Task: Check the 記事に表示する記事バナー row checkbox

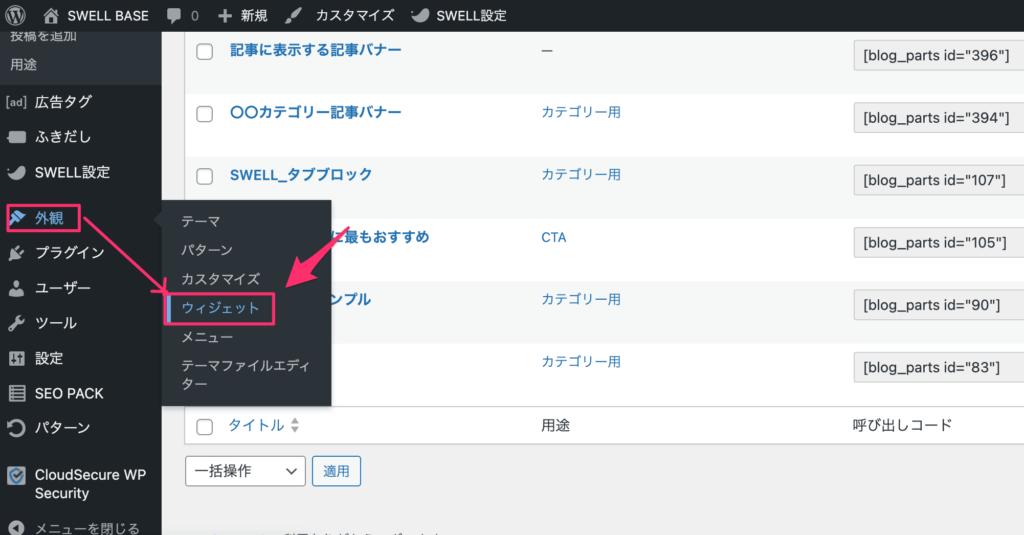Action: [205, 52]
